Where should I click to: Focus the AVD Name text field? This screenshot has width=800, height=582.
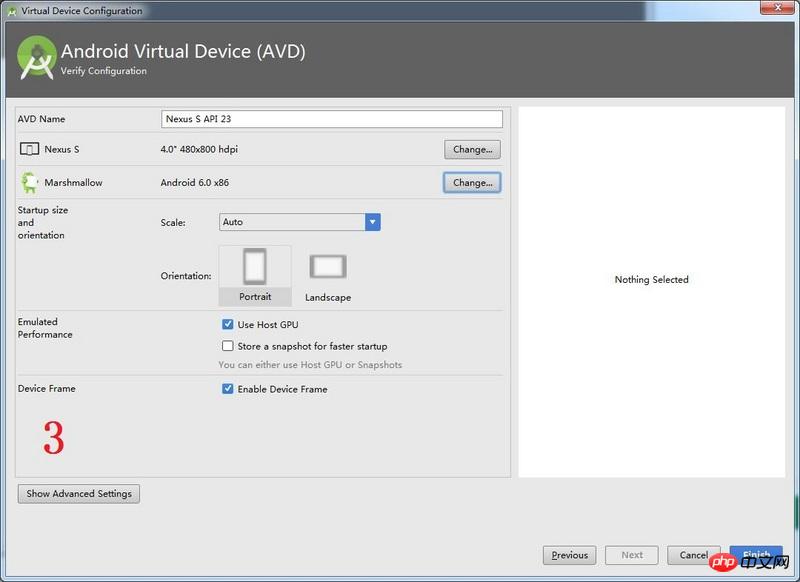(x=331, y=119)
